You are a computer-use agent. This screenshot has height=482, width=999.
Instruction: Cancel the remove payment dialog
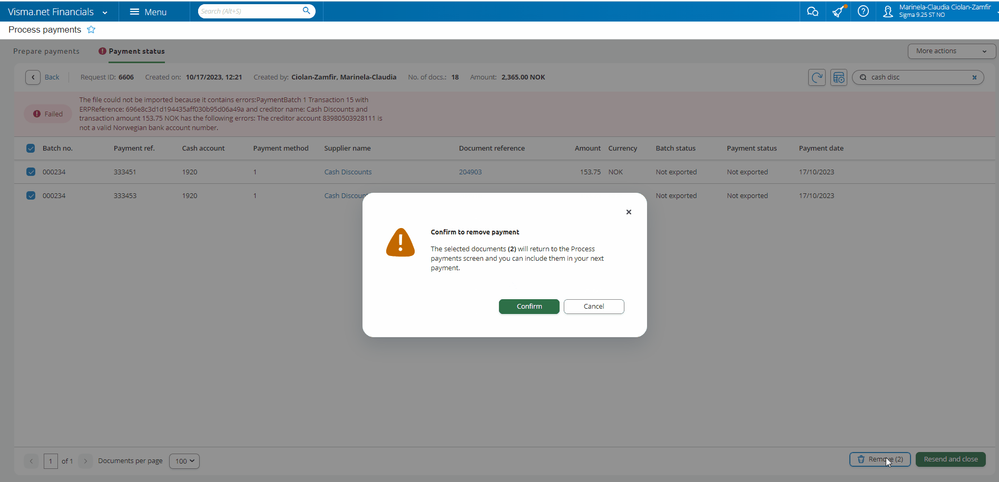pos(594,306)
